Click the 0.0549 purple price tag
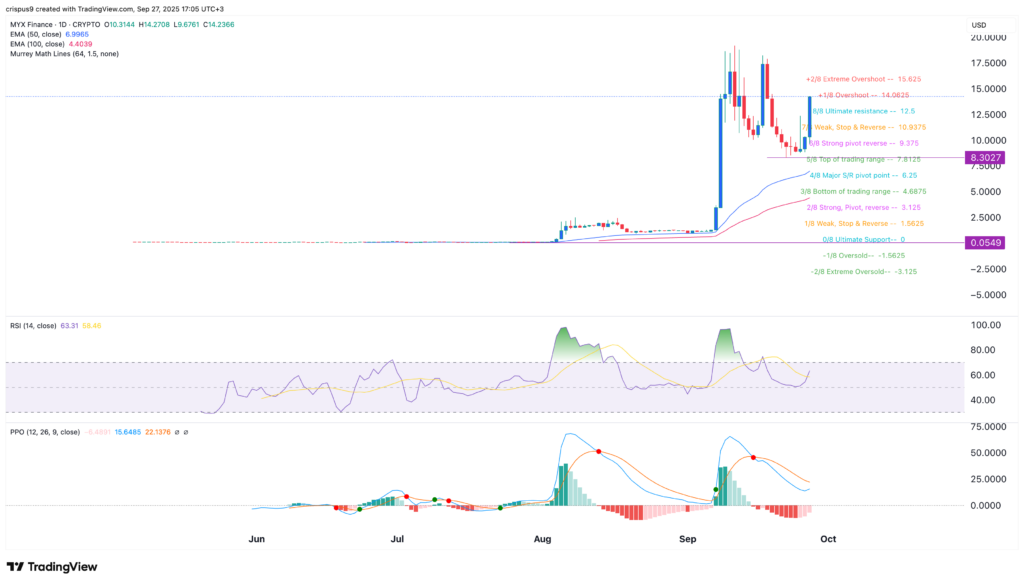 [x=985, y=242]
